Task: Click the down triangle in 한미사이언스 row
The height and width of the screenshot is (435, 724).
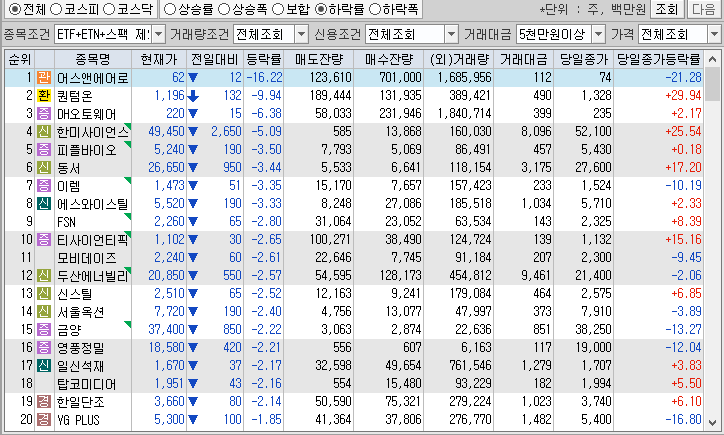Action: click(x=193, y=132)
